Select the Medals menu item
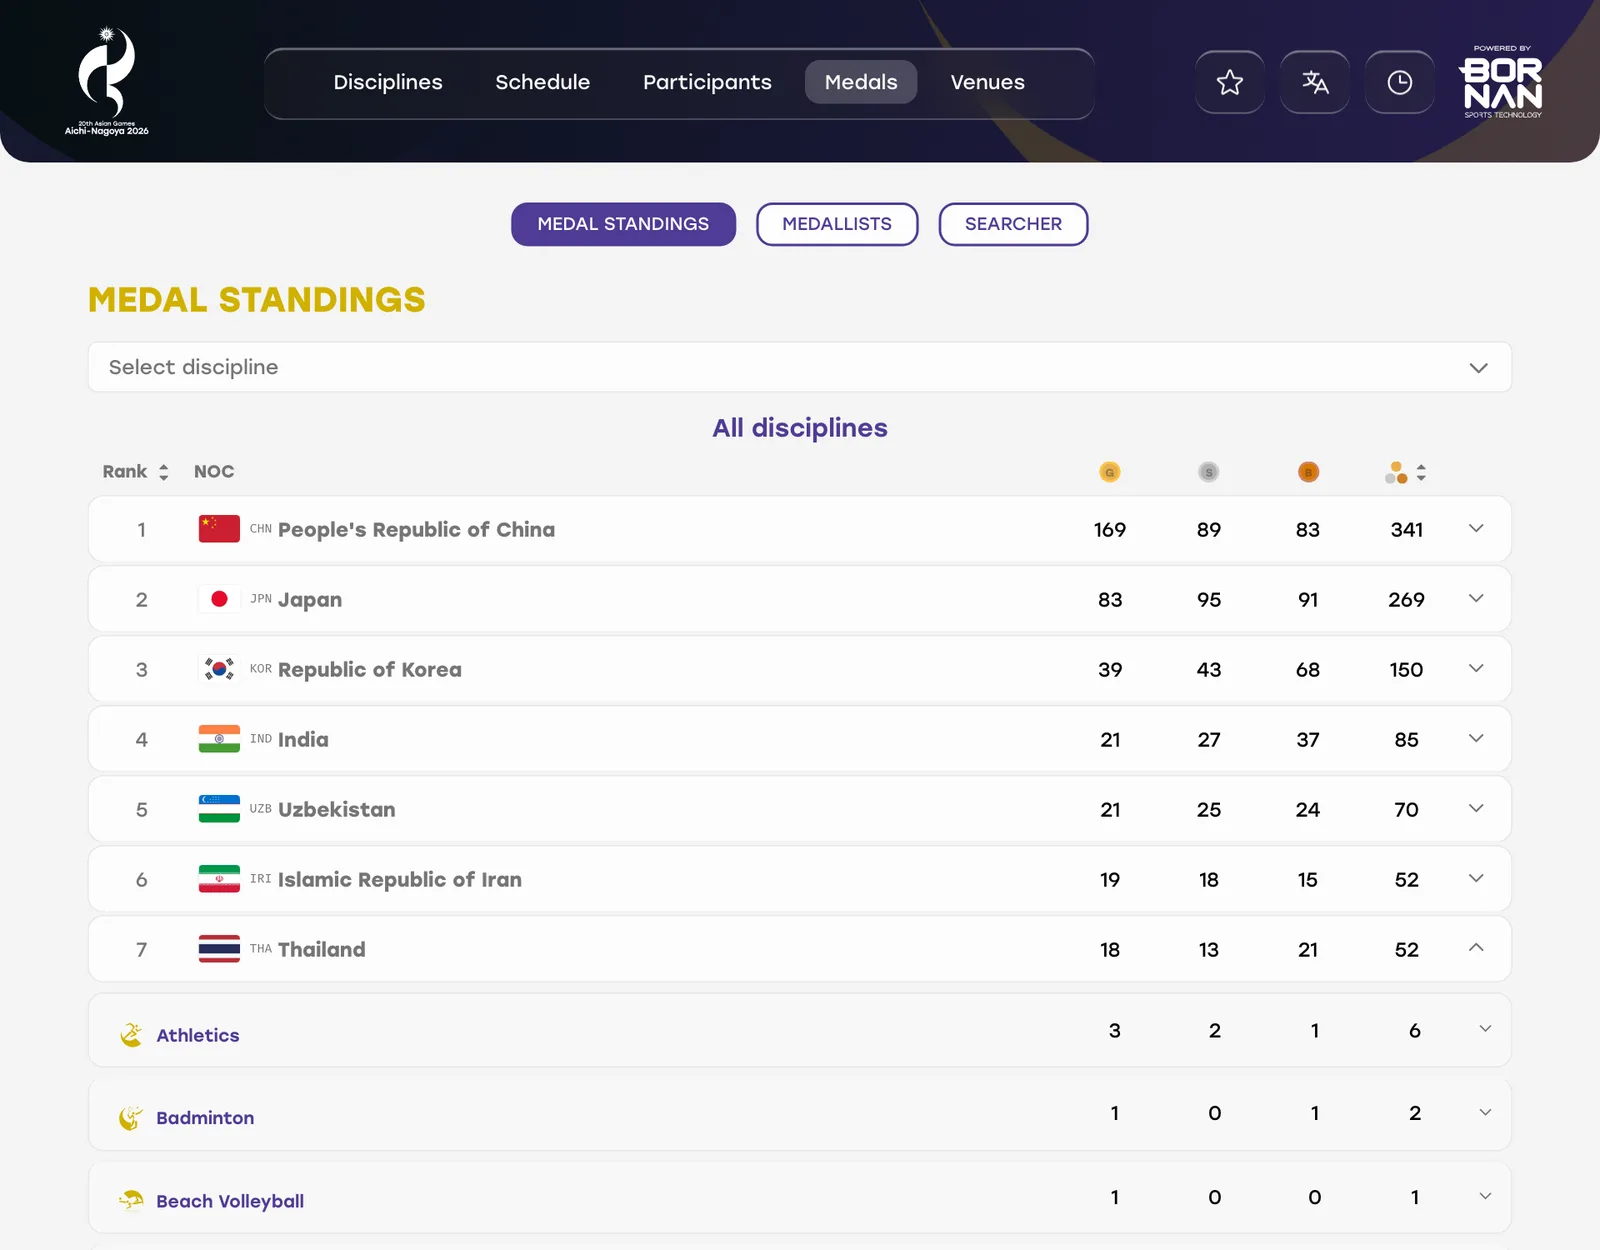The width and height of the screenshot is (1600, 1250). [861, 82]
